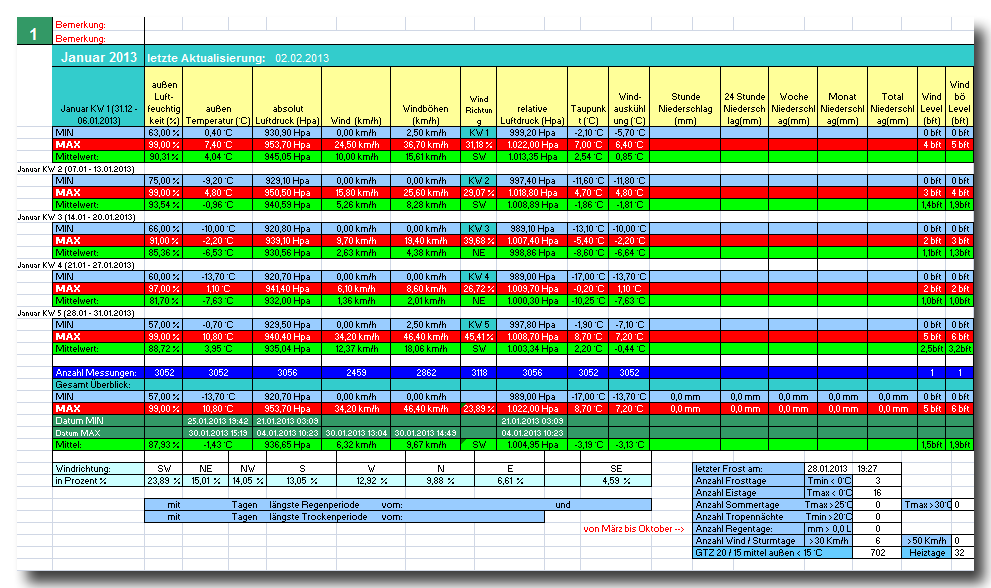Click the 'Datum MAX' row label

(x=99, y=433)
